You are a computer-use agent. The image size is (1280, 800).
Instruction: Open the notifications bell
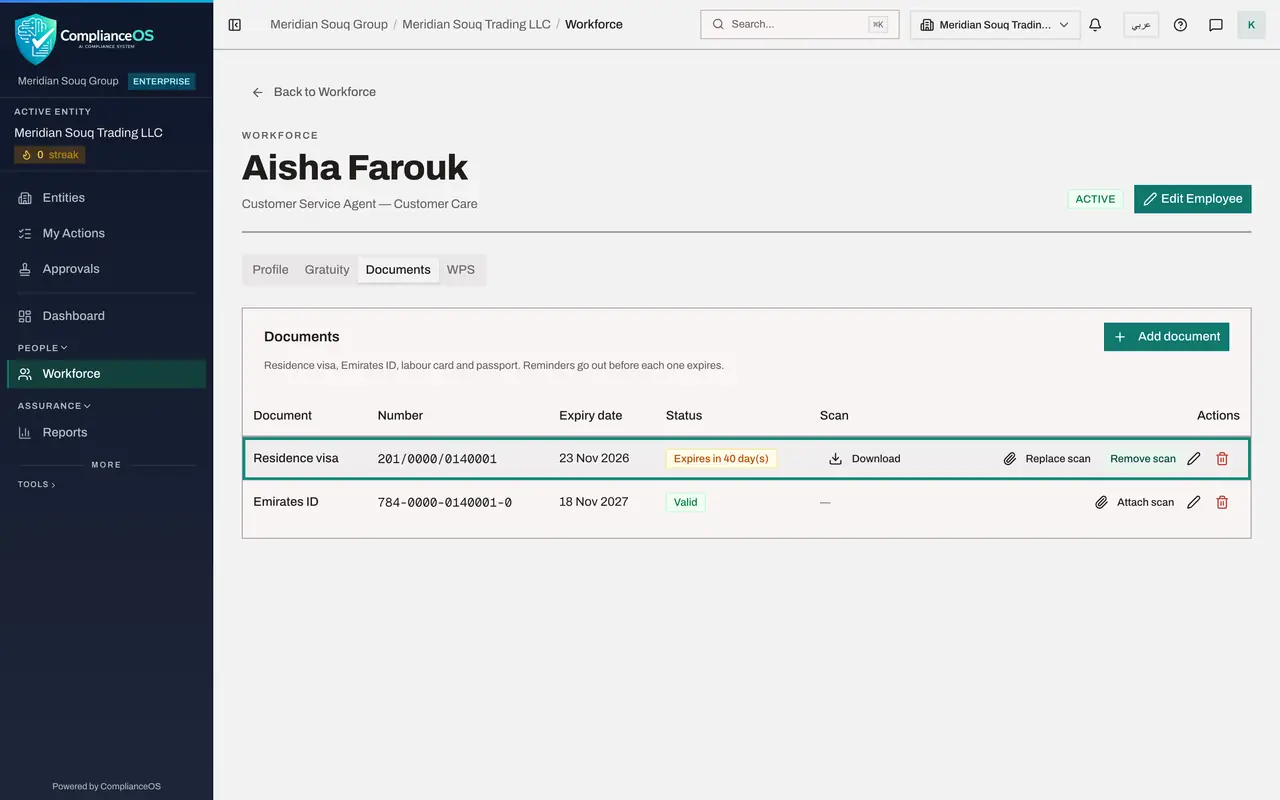click(x=1095, y=25)
